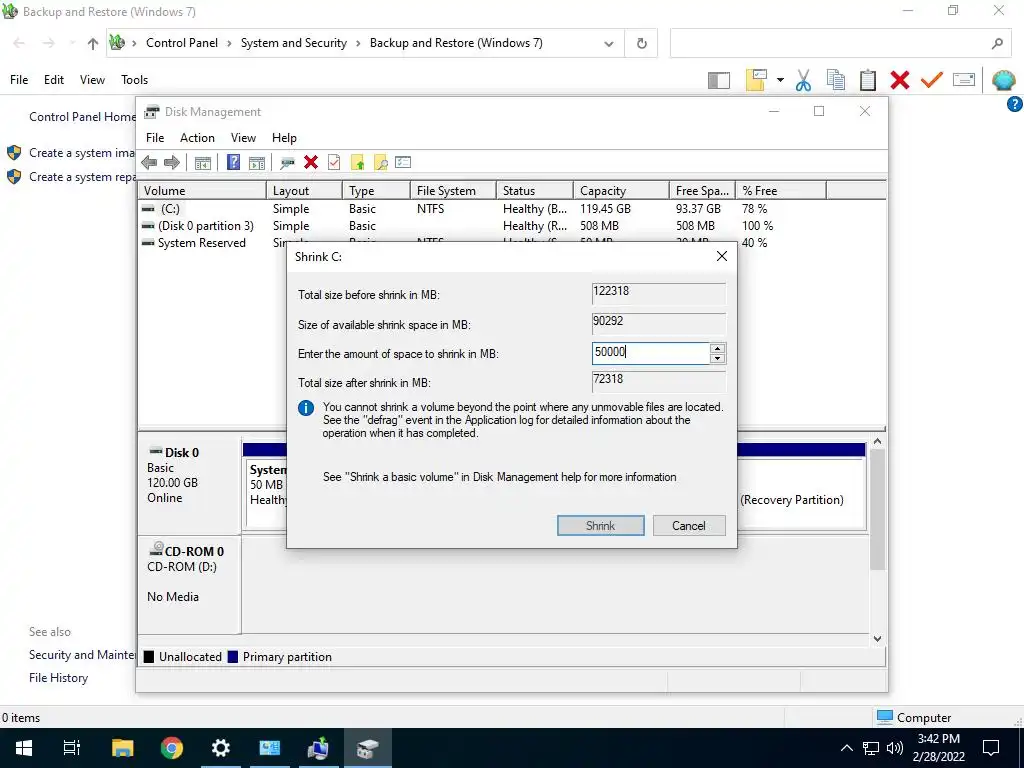Open File History link under See also
The image size is (1024, 768).
click(58, 678)
